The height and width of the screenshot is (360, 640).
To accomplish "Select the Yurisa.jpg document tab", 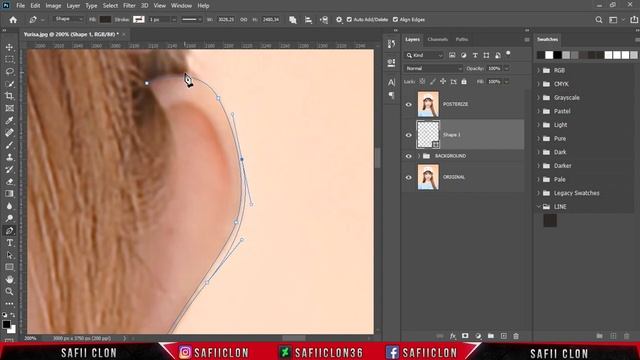I will click(x=71, y=34).
